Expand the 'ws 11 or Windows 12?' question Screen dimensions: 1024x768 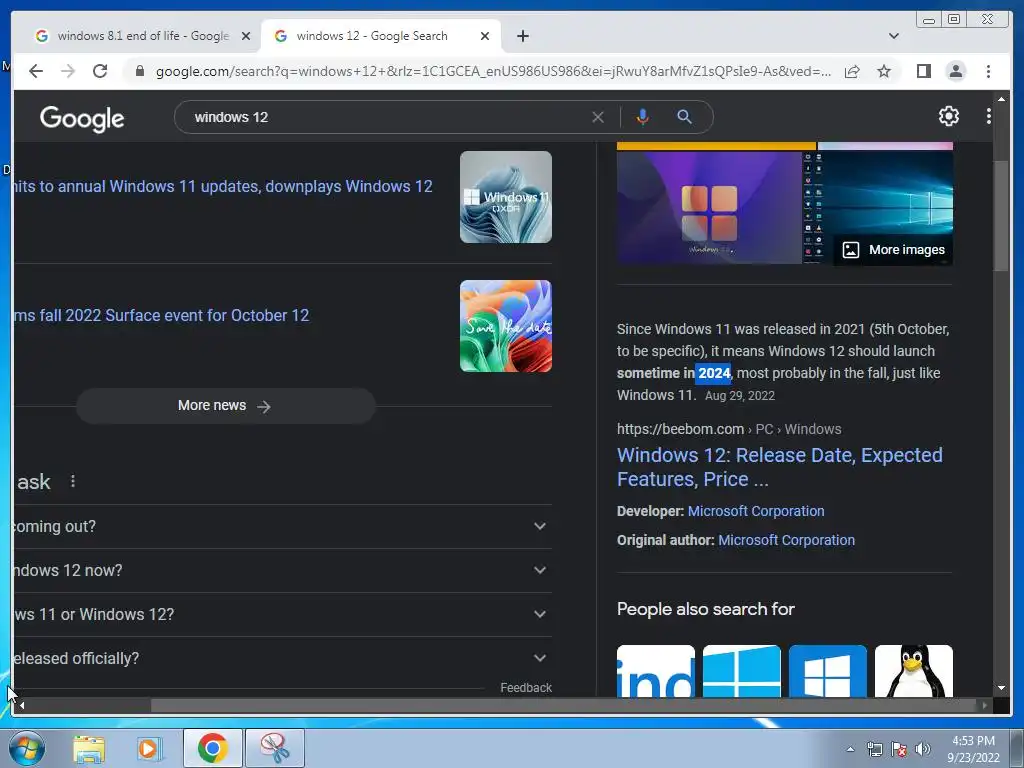(282, 615)
